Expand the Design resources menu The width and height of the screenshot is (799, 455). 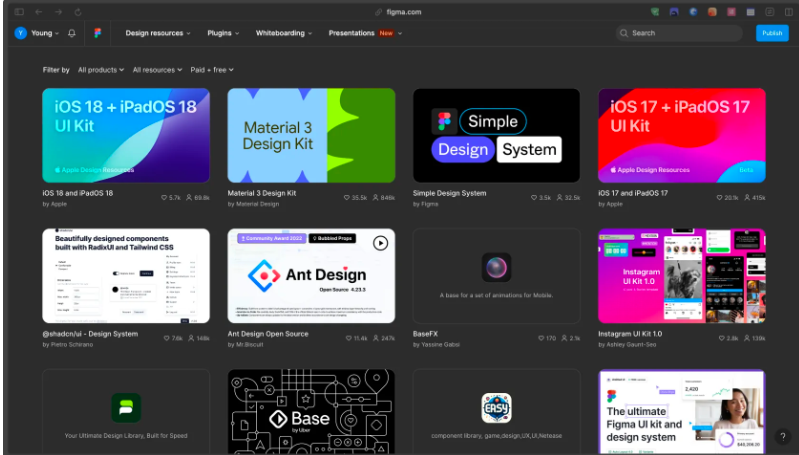point(158,33)
